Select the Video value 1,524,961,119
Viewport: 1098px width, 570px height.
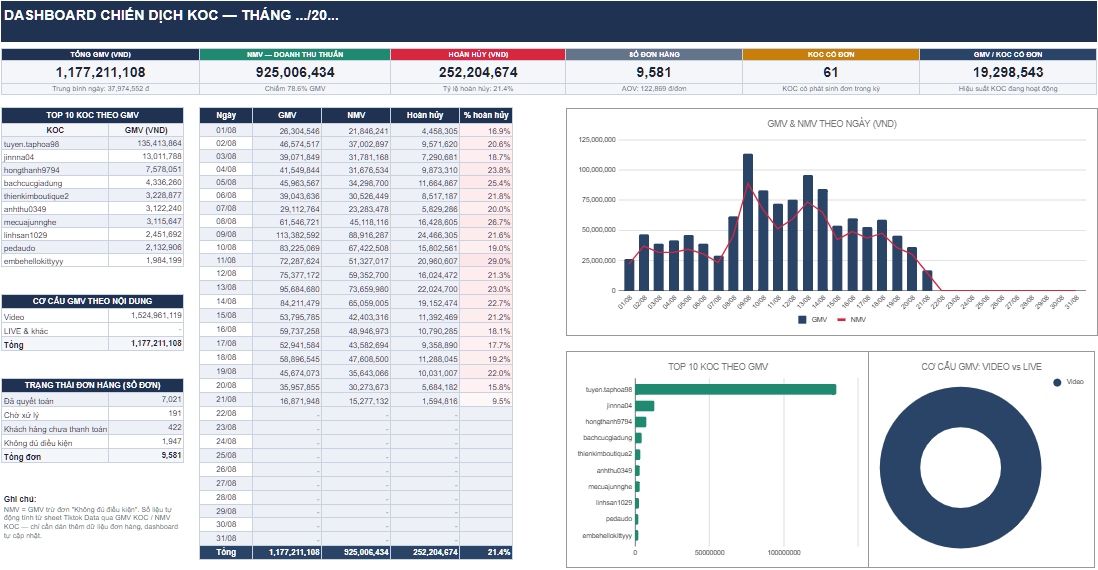click(156, 316)
